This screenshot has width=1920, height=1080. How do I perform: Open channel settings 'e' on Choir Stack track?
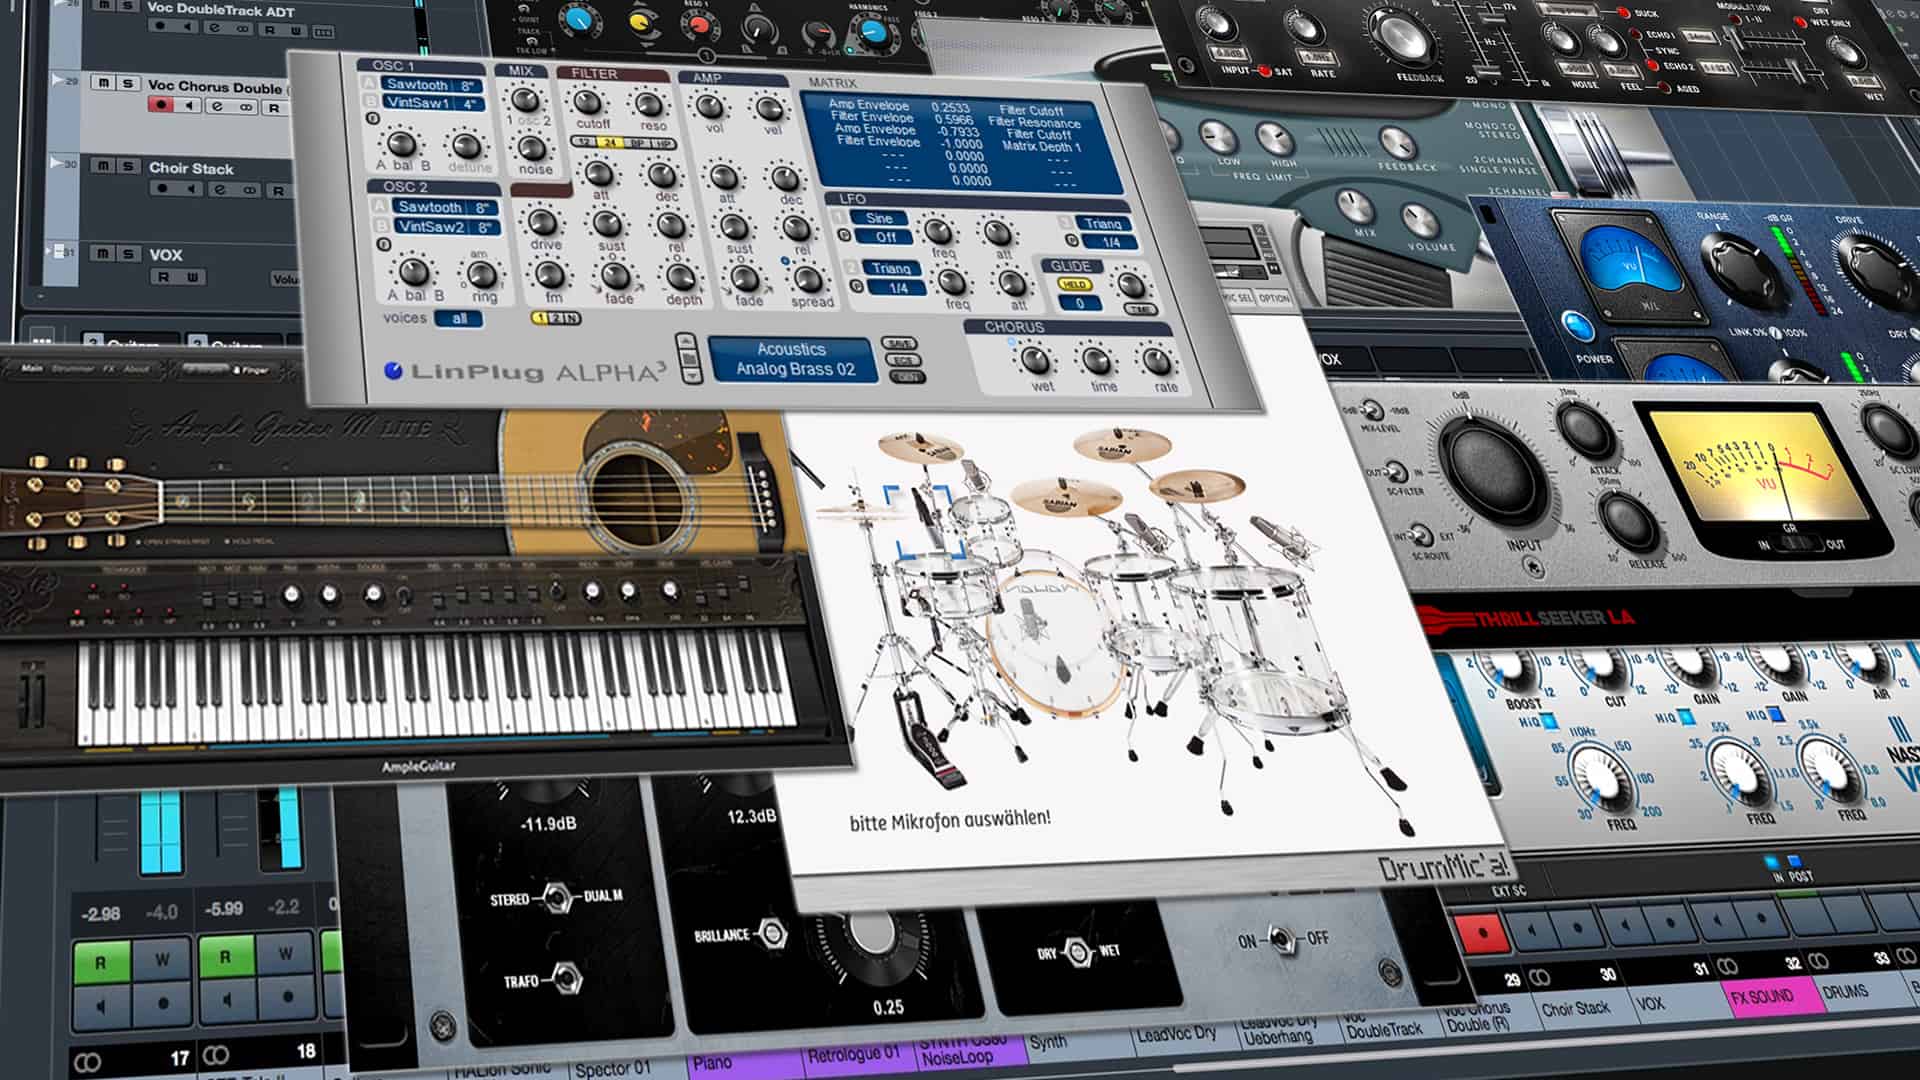pyautogui.click(x=219, y=188)
